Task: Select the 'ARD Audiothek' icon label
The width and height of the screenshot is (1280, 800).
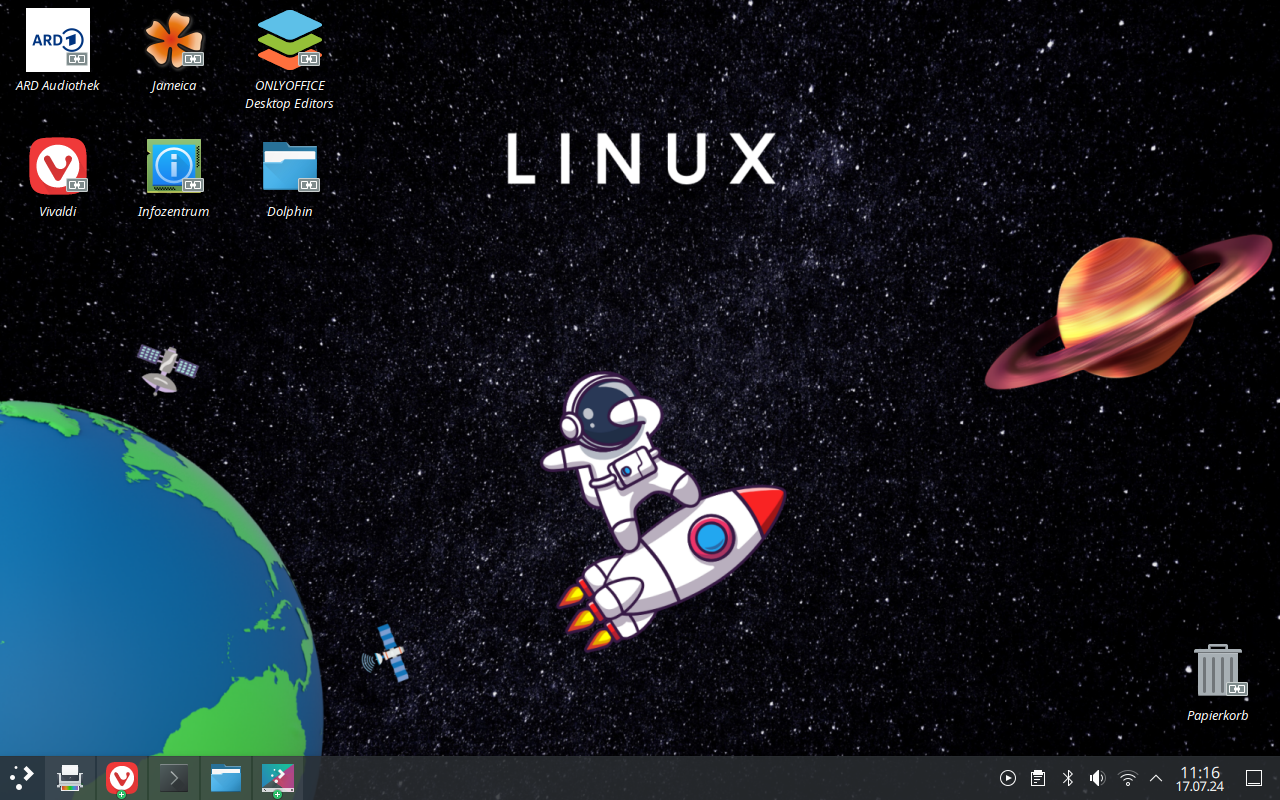Action: tap(58, 86)
